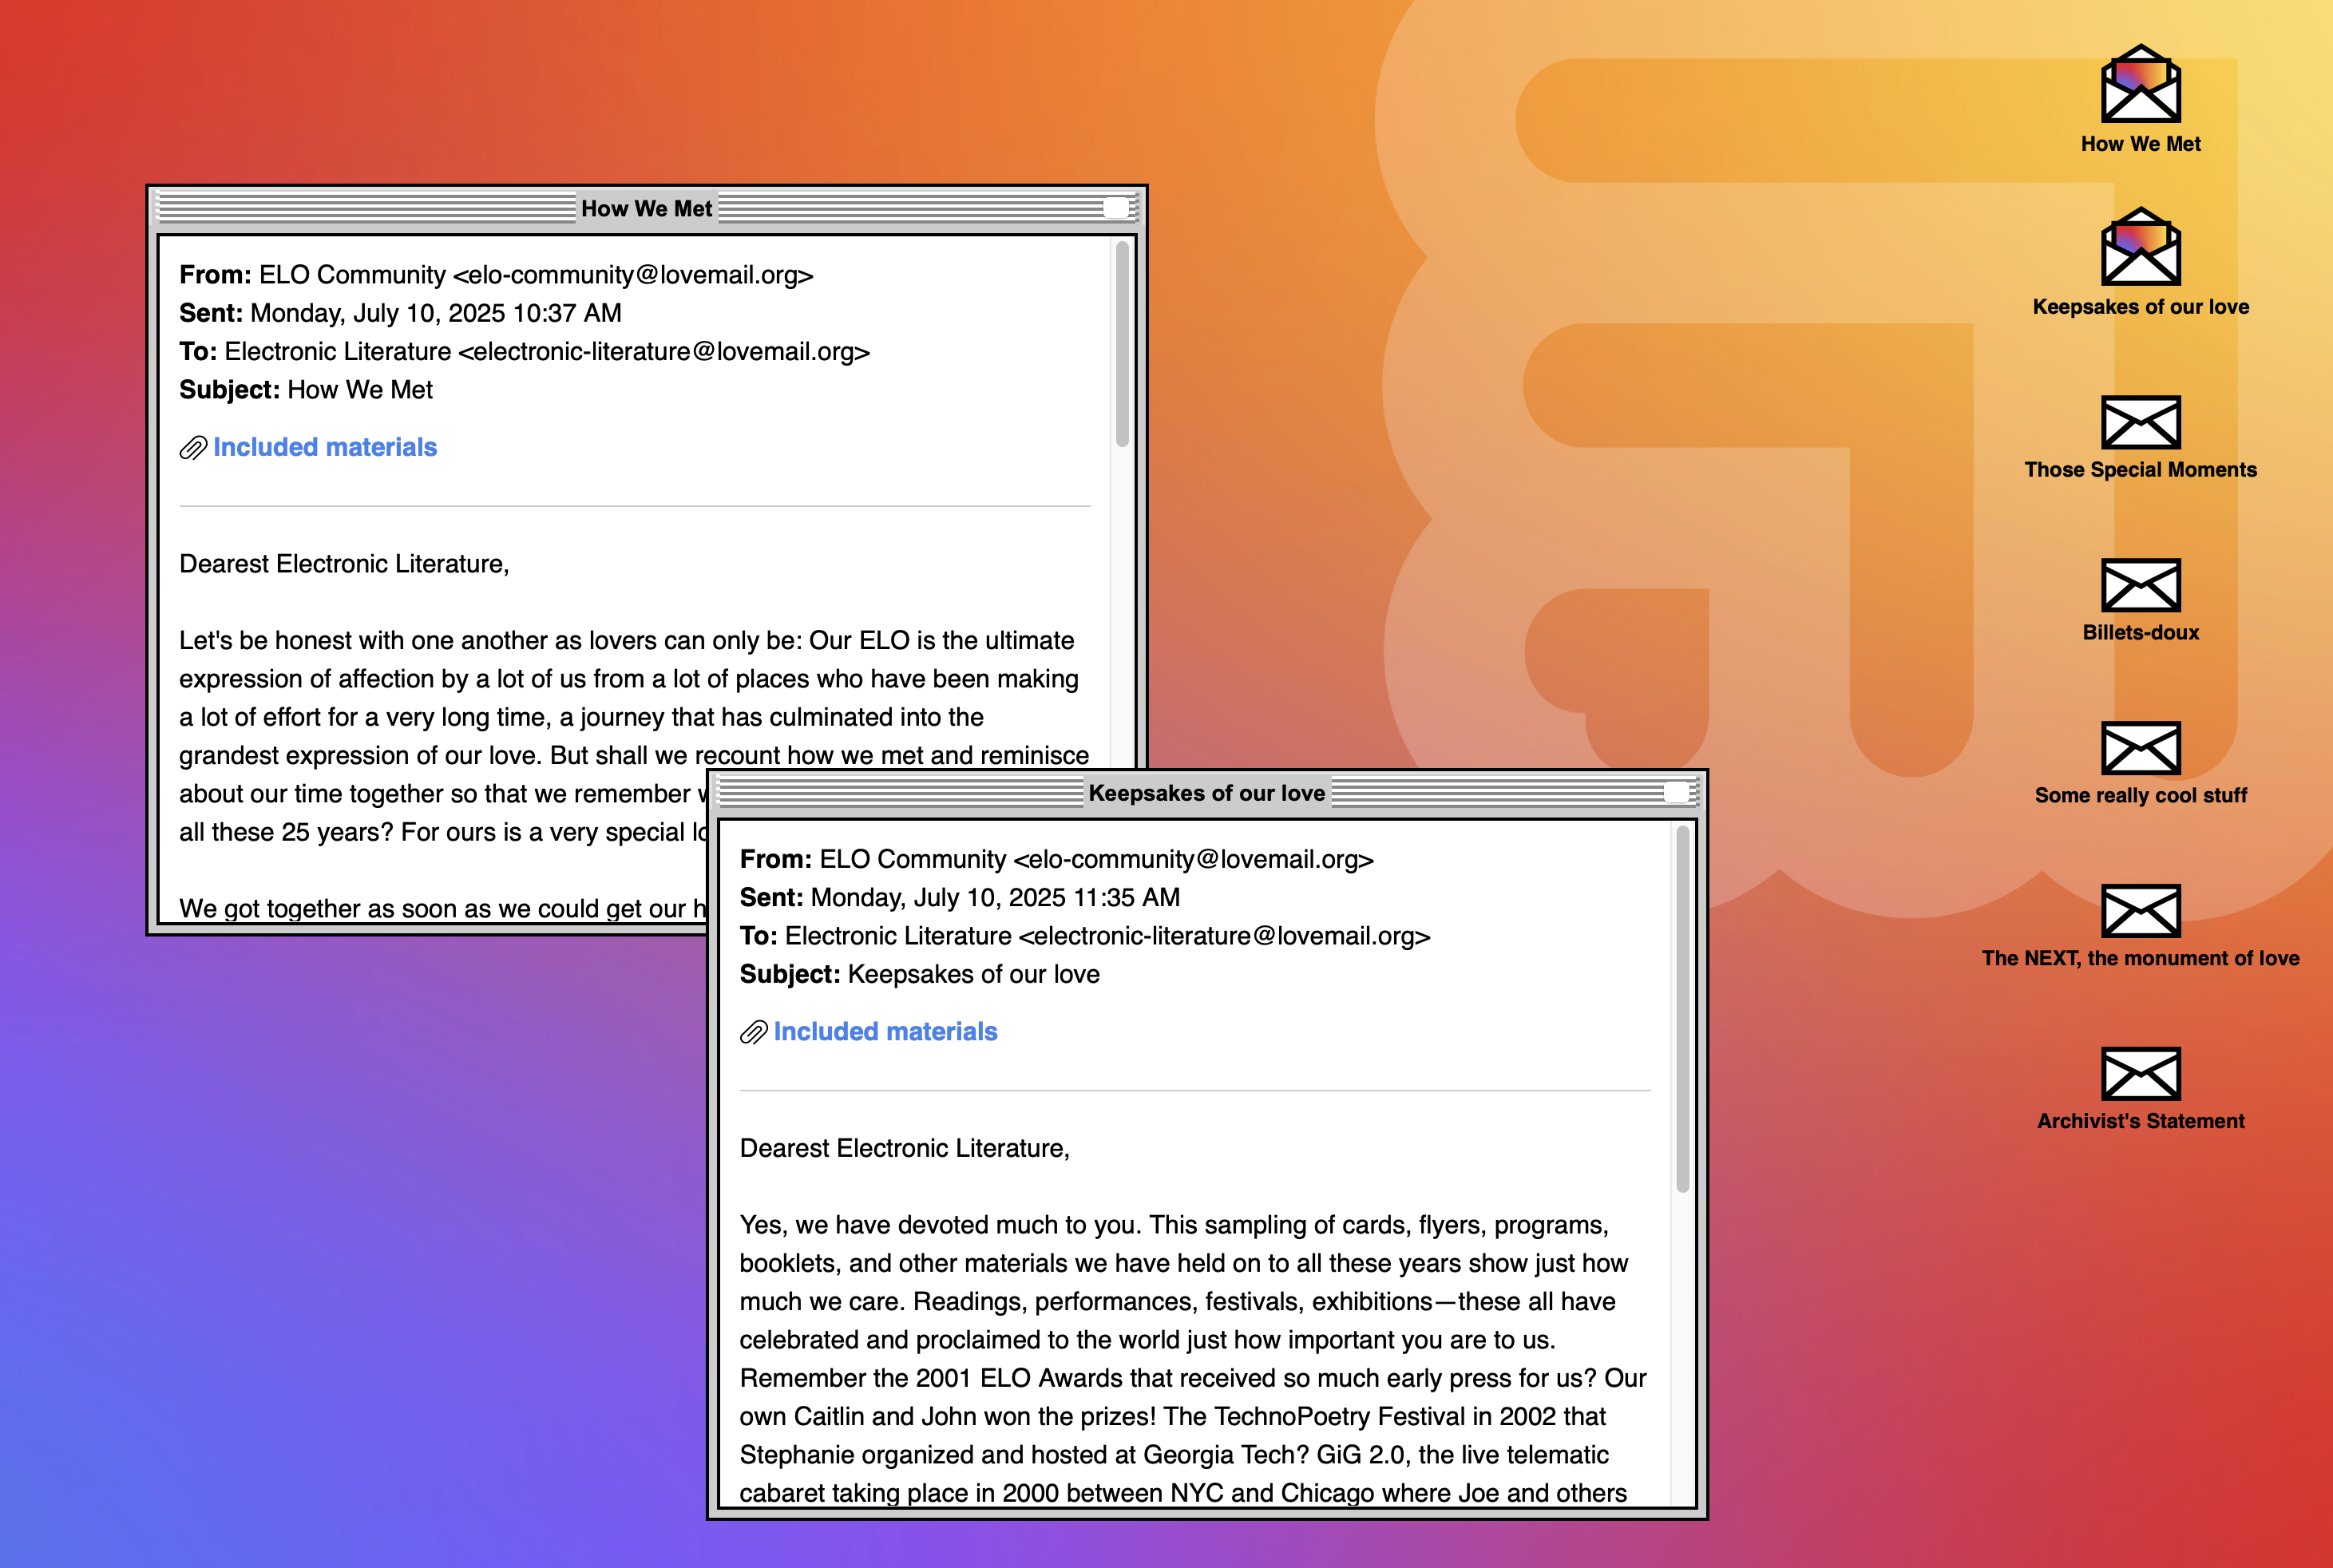Open Those Special Moments envelope icon
The image size is (2333, 1568).
[2140, 422]
